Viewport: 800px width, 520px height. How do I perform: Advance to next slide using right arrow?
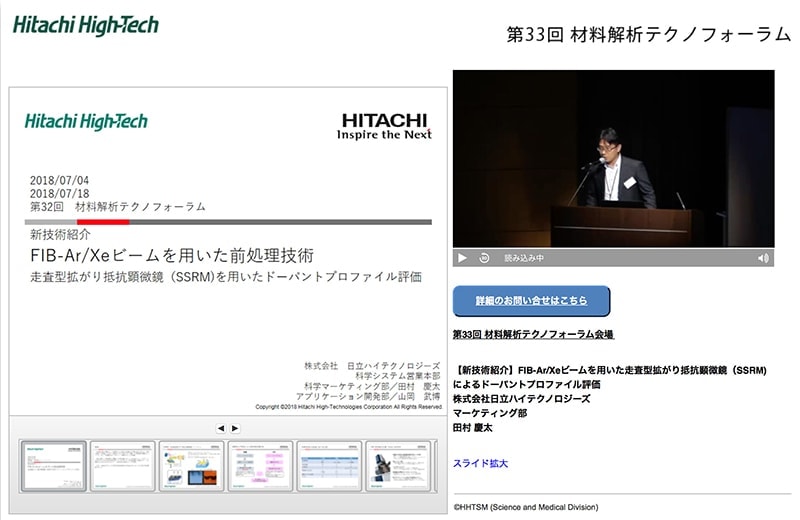pyautogui.click(x=235, y=428)
